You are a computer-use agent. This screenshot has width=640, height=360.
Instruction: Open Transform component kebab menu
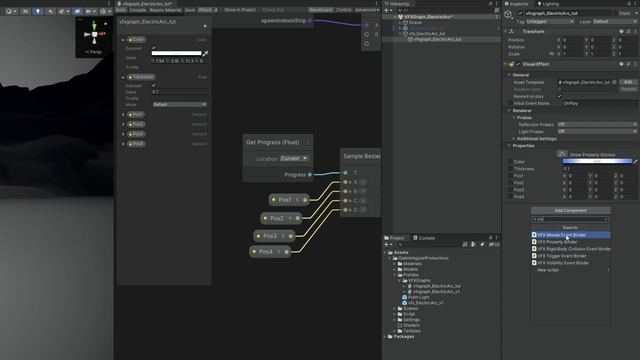[x=635, y=31]
